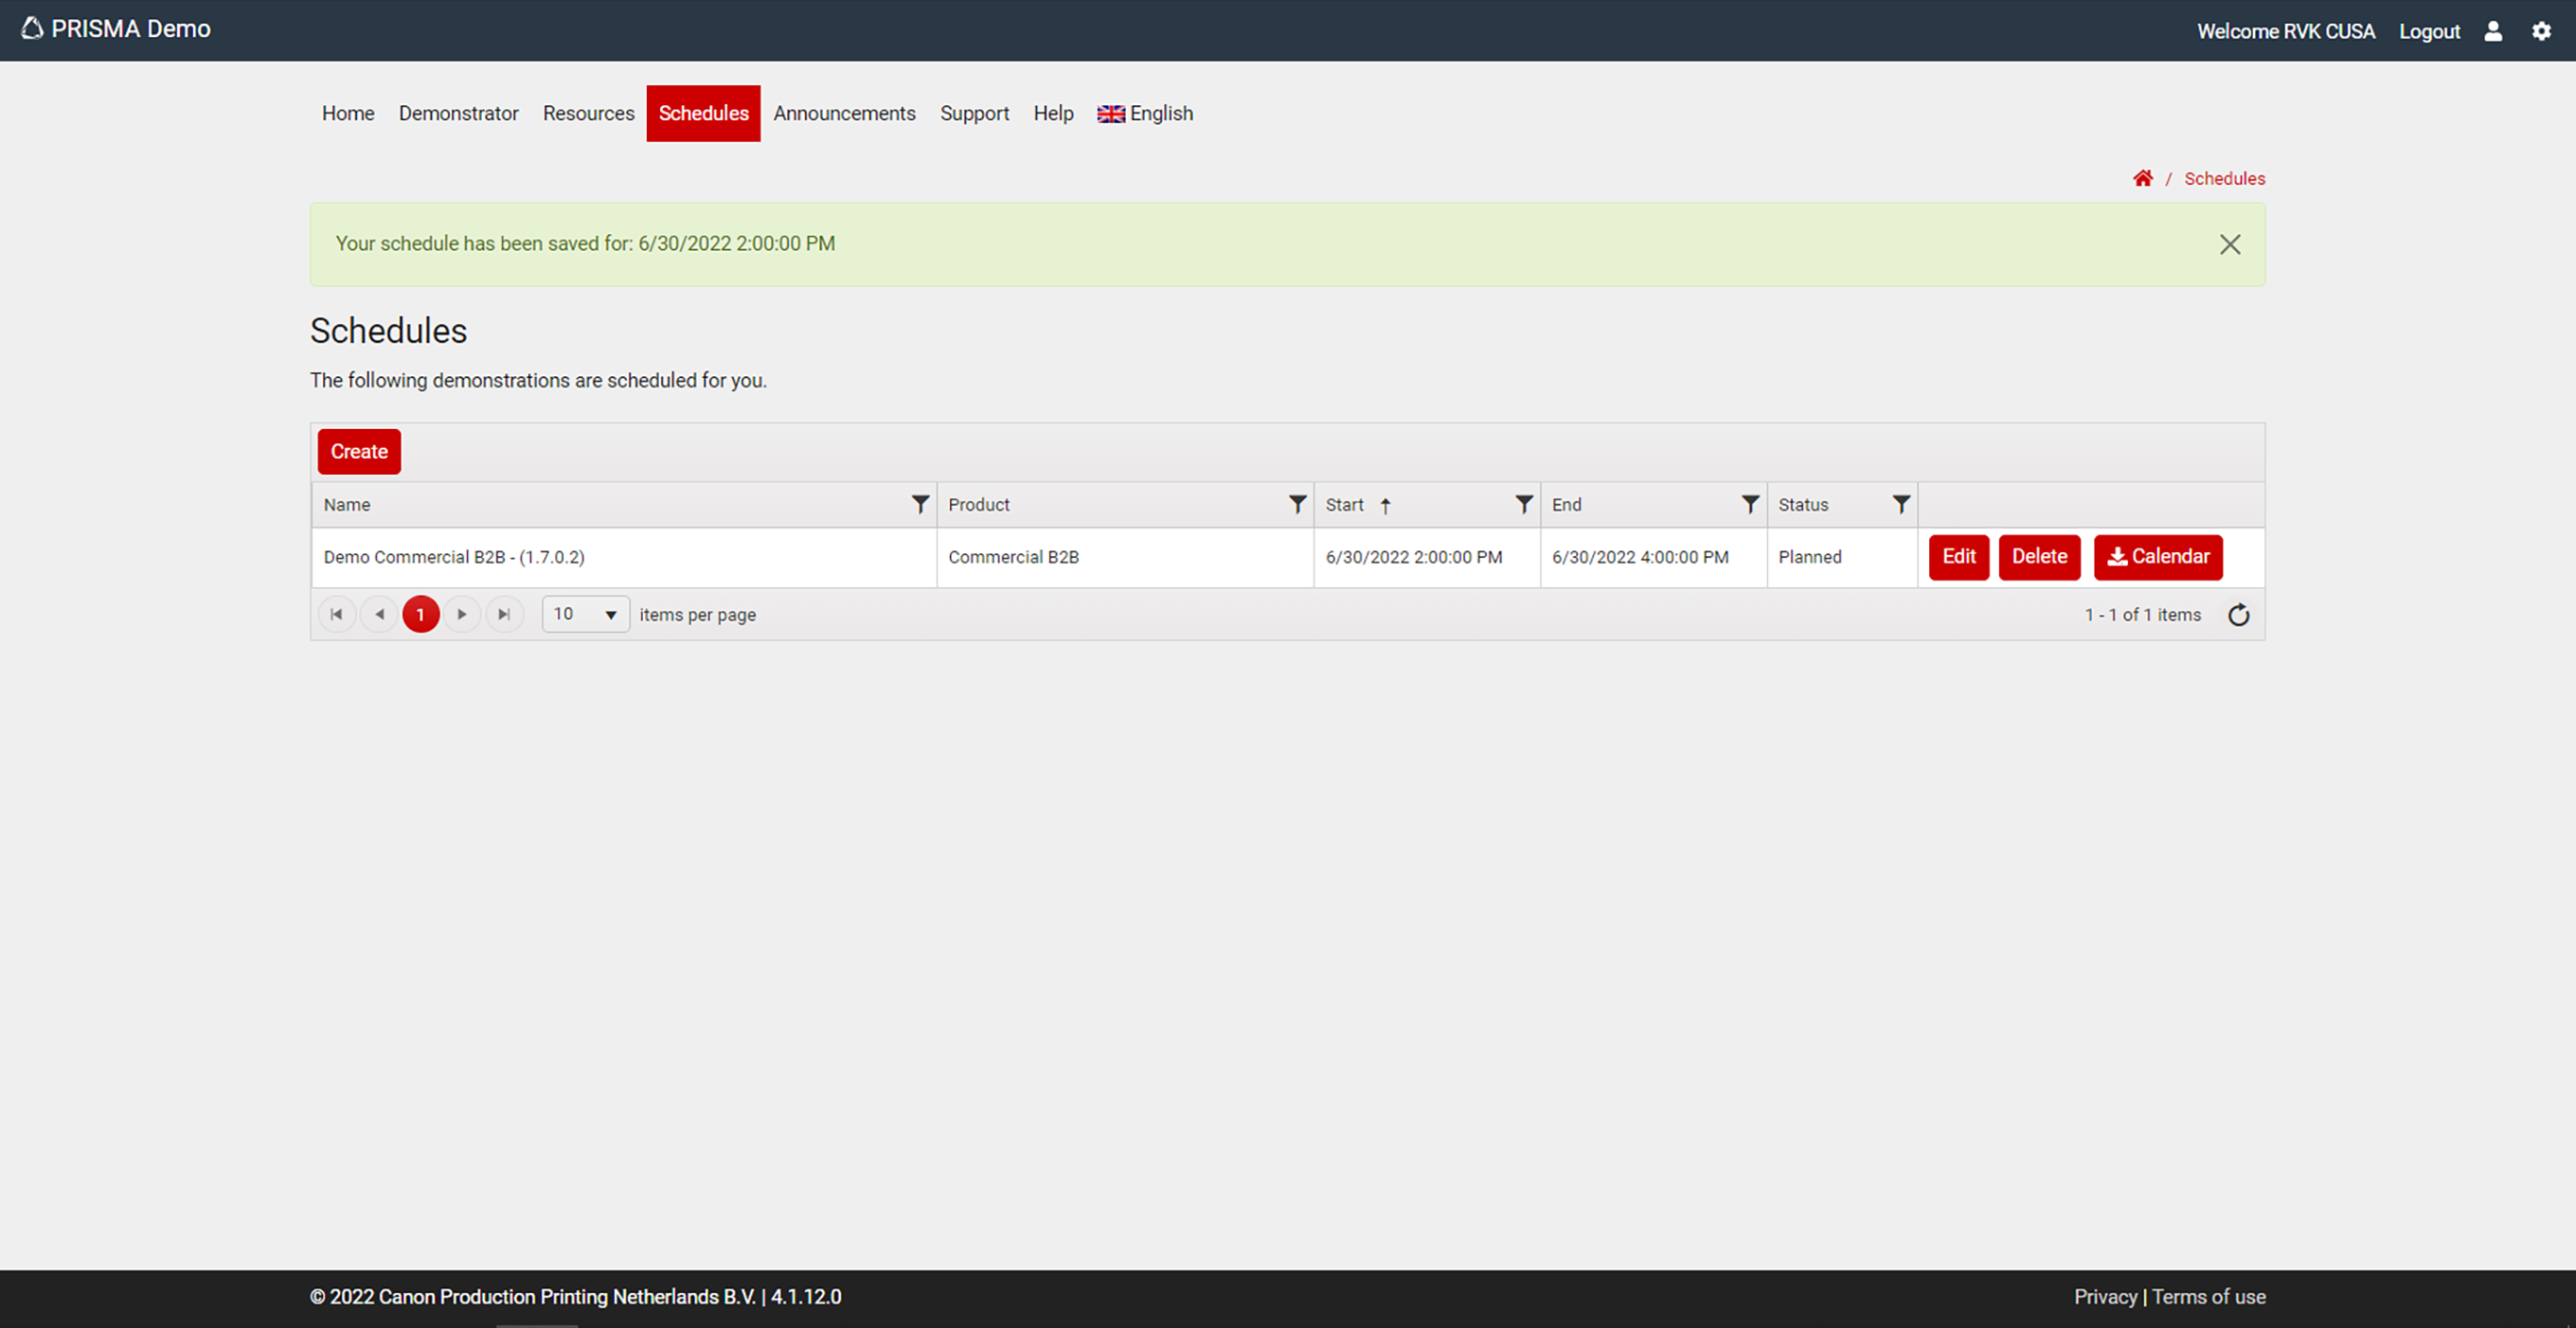Screen dimensions: 2576x1328
Task: Open the Announcements menu
Action: (844, 114)
